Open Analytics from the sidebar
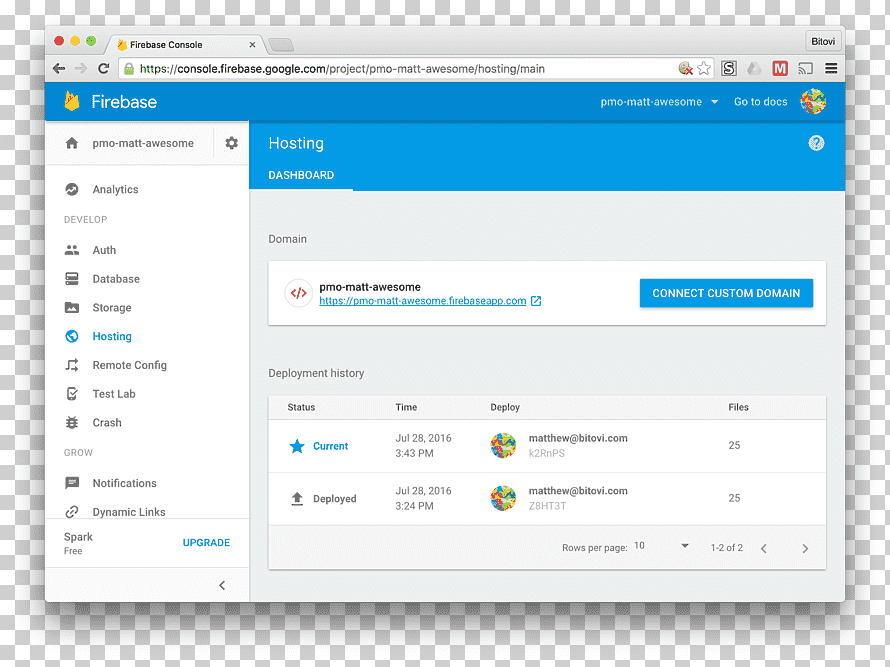The image size is (890, 667). pos(115,190)
